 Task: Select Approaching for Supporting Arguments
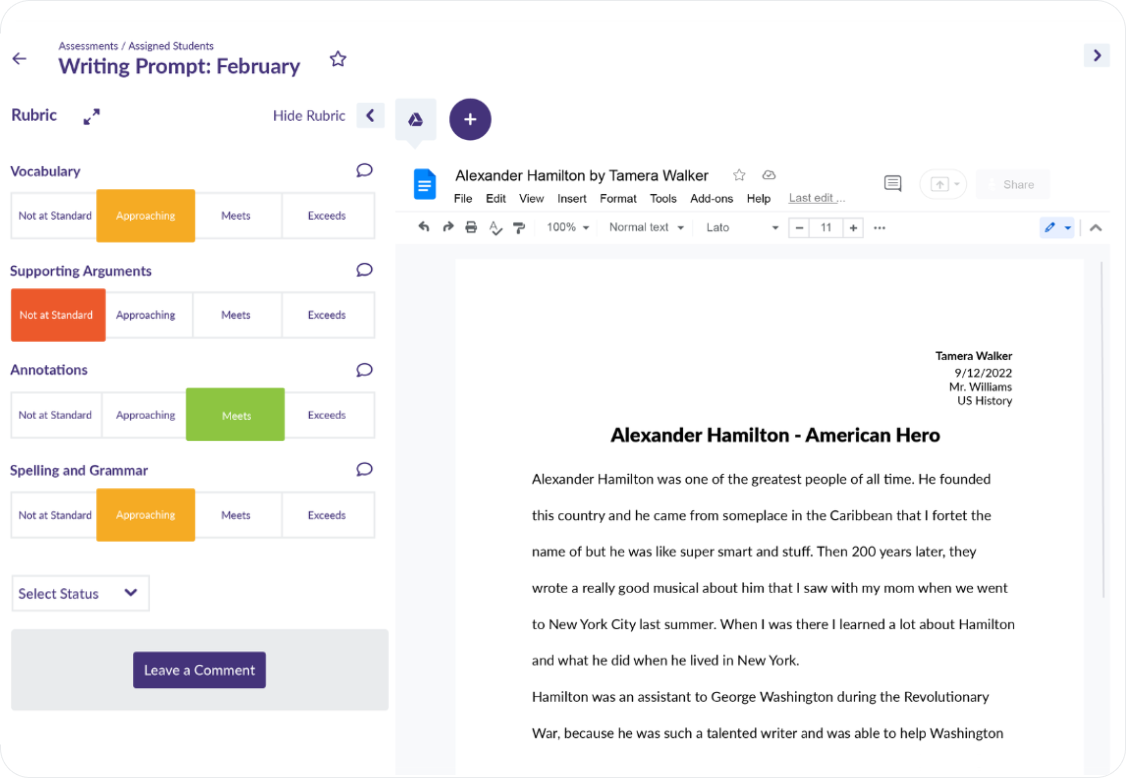[x=146, y=315]
